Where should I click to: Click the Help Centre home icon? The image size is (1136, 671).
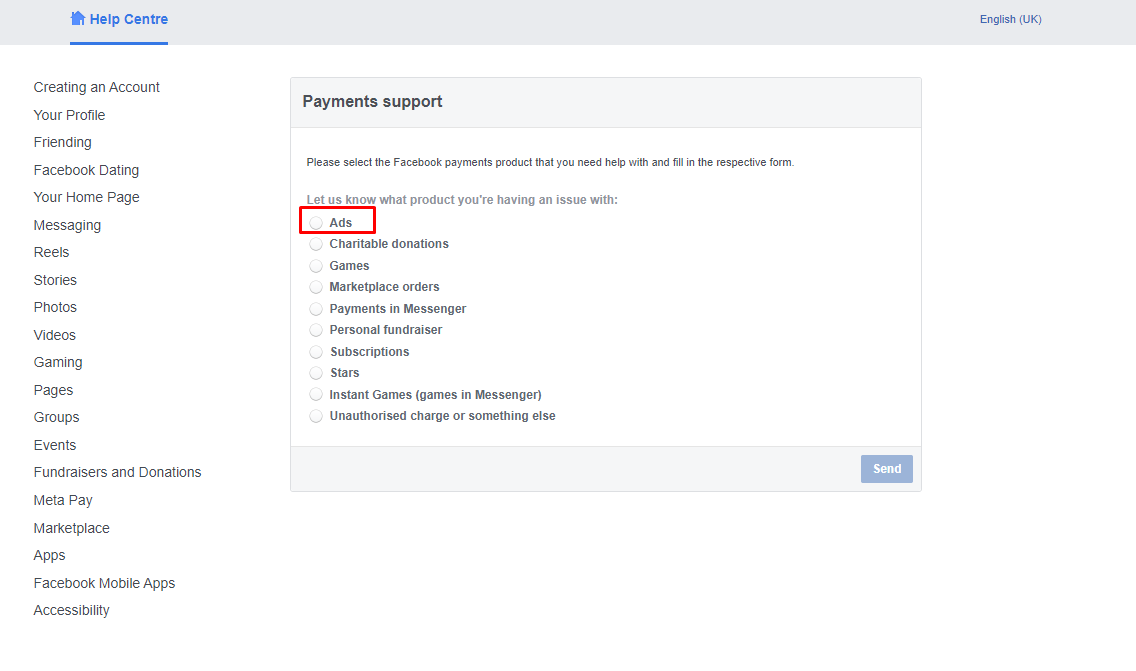click(78, 19)
